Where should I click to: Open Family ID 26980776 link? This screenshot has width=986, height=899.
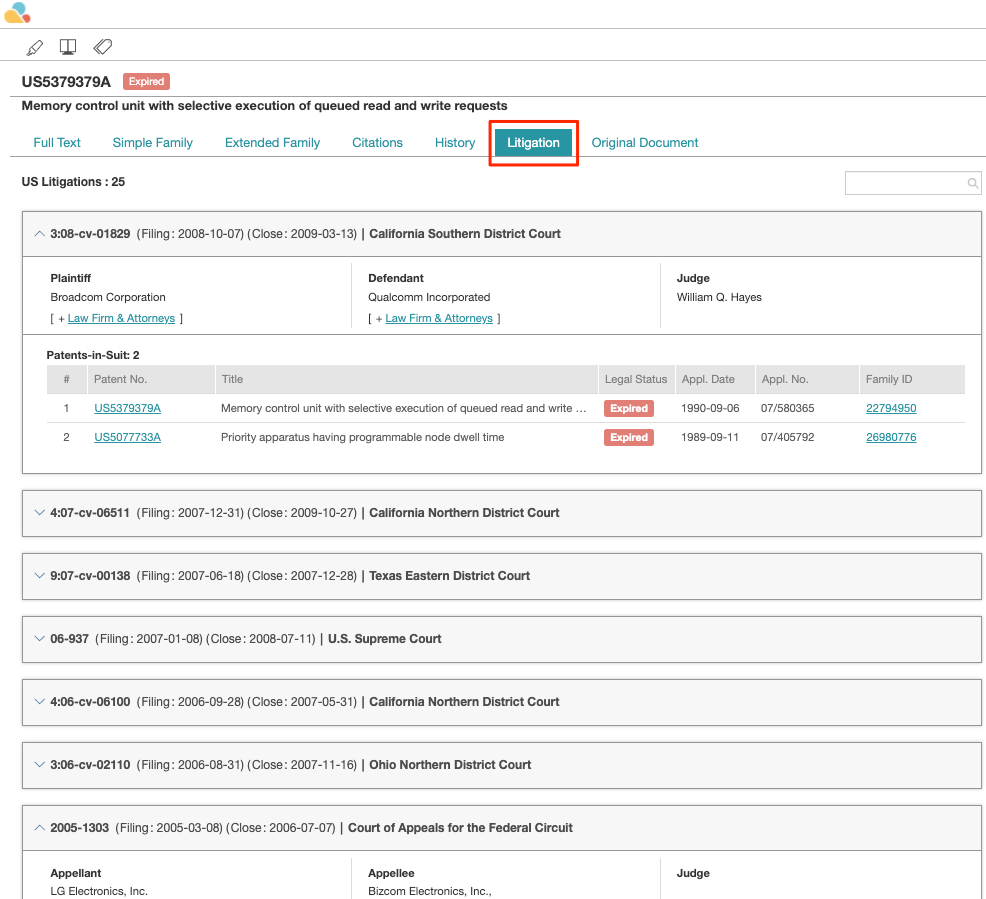tap(891, 437)
